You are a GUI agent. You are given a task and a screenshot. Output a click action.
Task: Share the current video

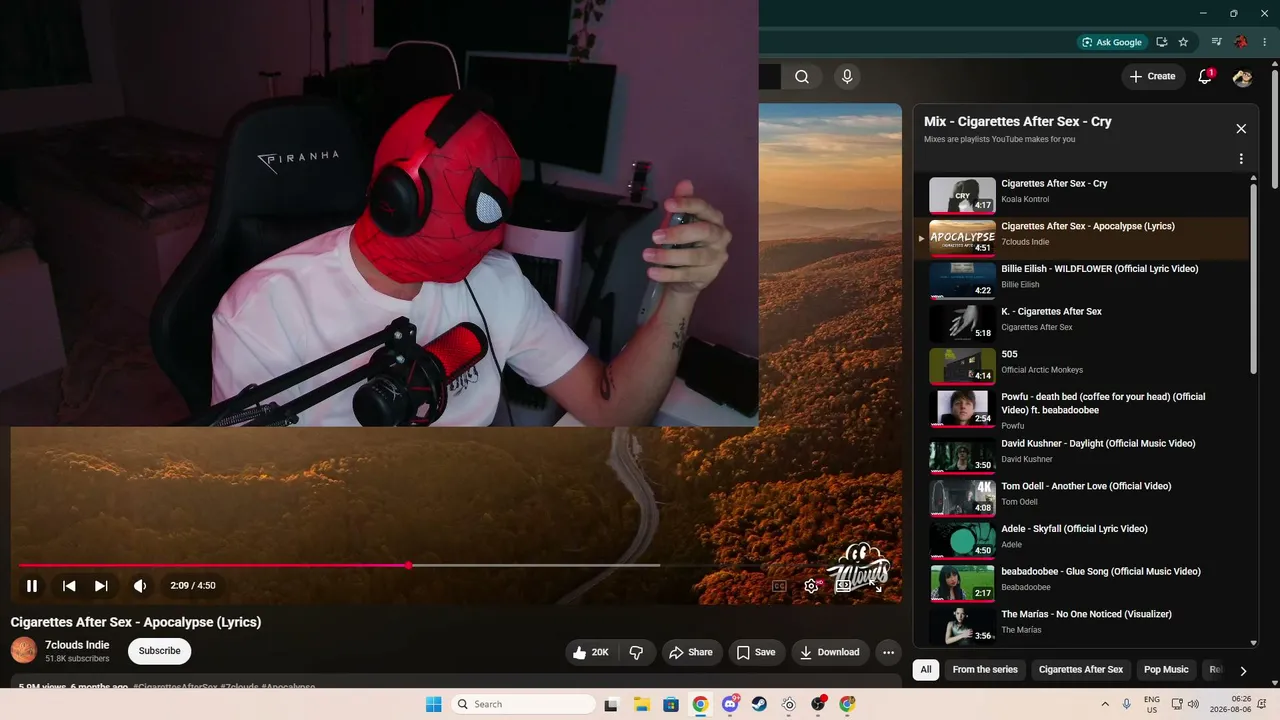pos(691,652)
